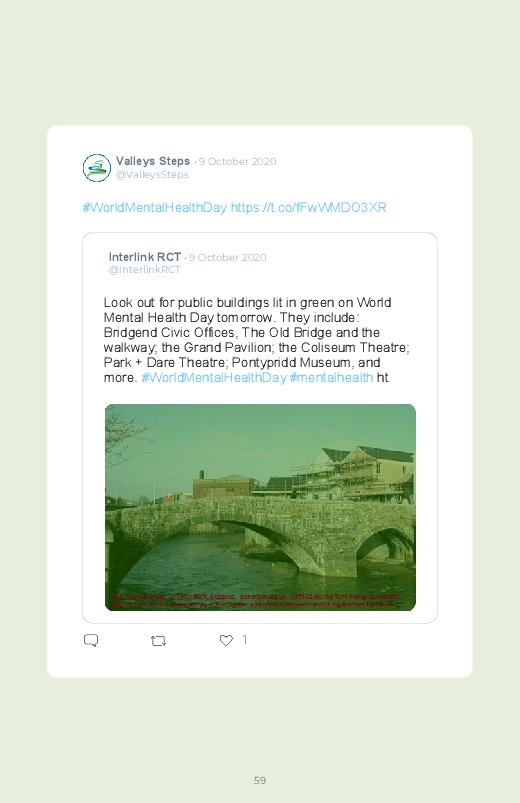Screen dimensions: 520x803
Task: Click the retweet arrows icon
Action: [158, 641]
